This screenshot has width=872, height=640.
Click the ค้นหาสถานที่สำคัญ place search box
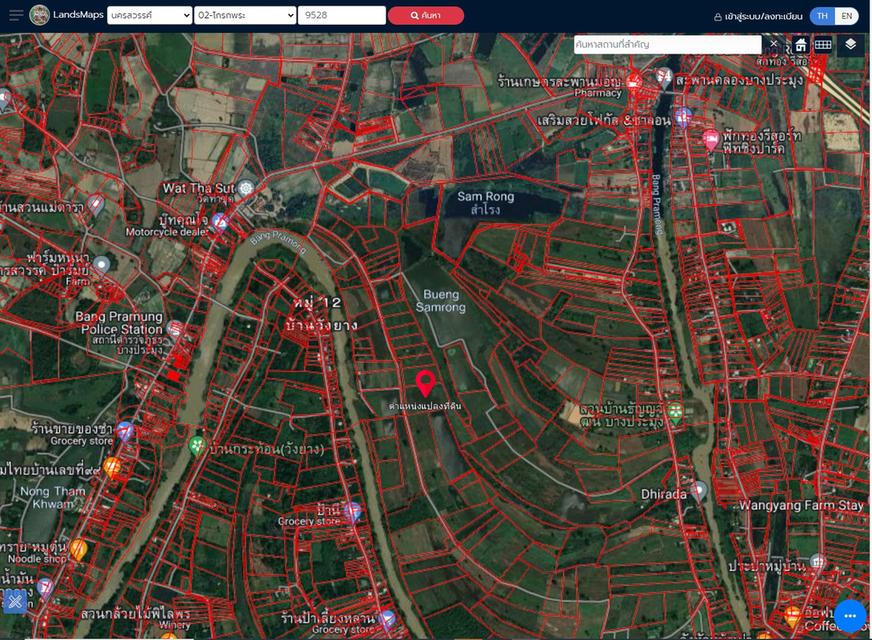(x=667, y=45)
